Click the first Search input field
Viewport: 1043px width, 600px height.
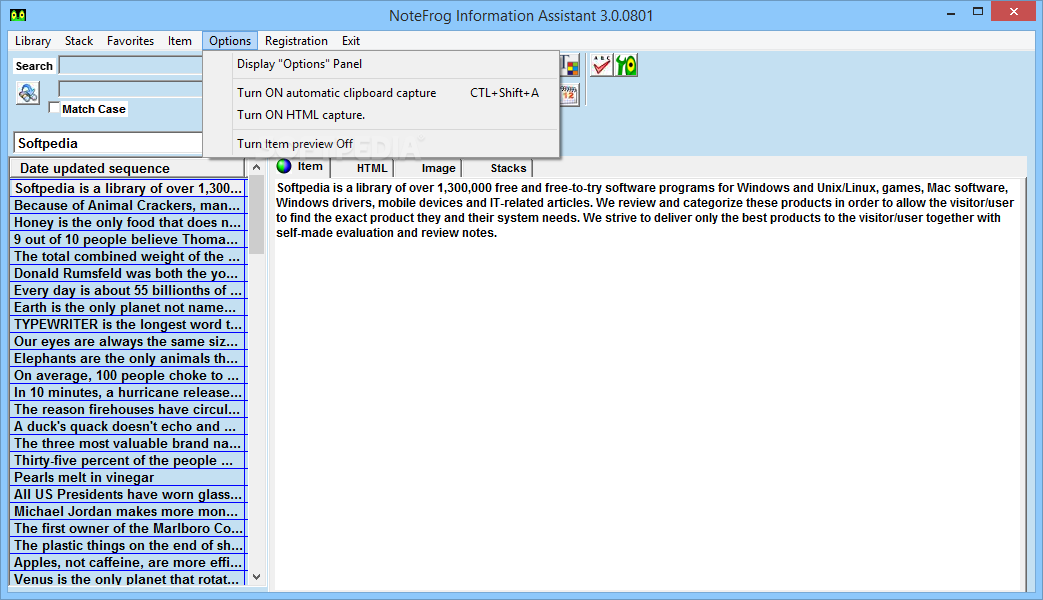pos(130,65)
